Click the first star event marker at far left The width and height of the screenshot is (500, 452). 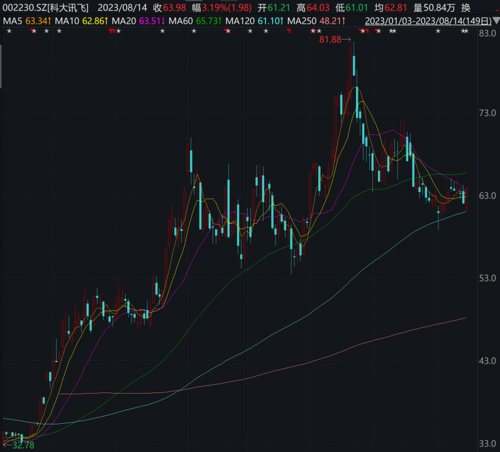[9, 31]
